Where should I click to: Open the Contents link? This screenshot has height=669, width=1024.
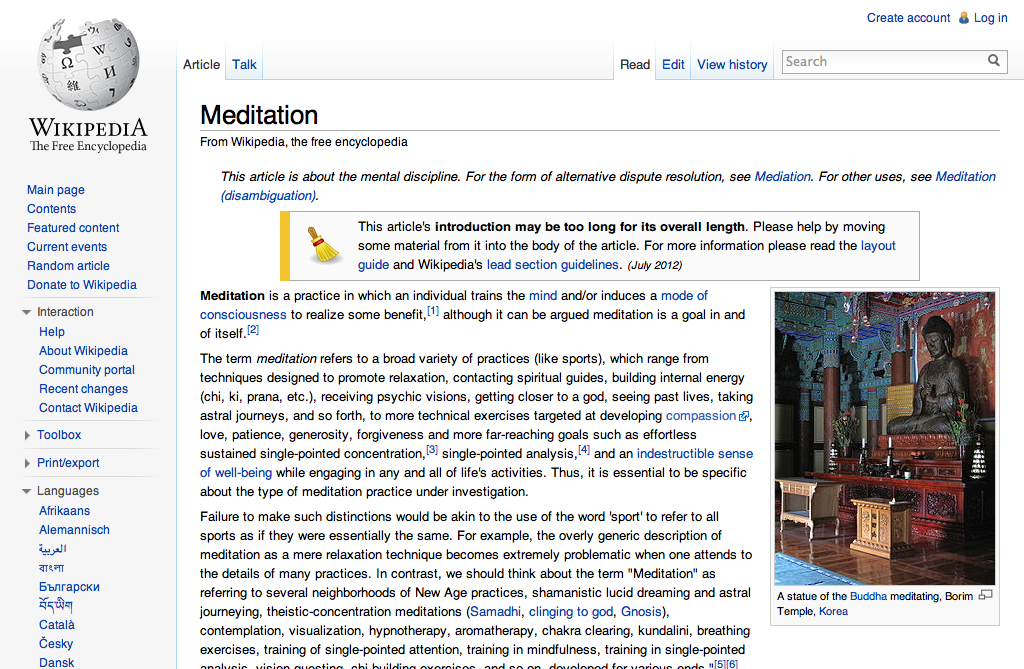coord(52,209)
